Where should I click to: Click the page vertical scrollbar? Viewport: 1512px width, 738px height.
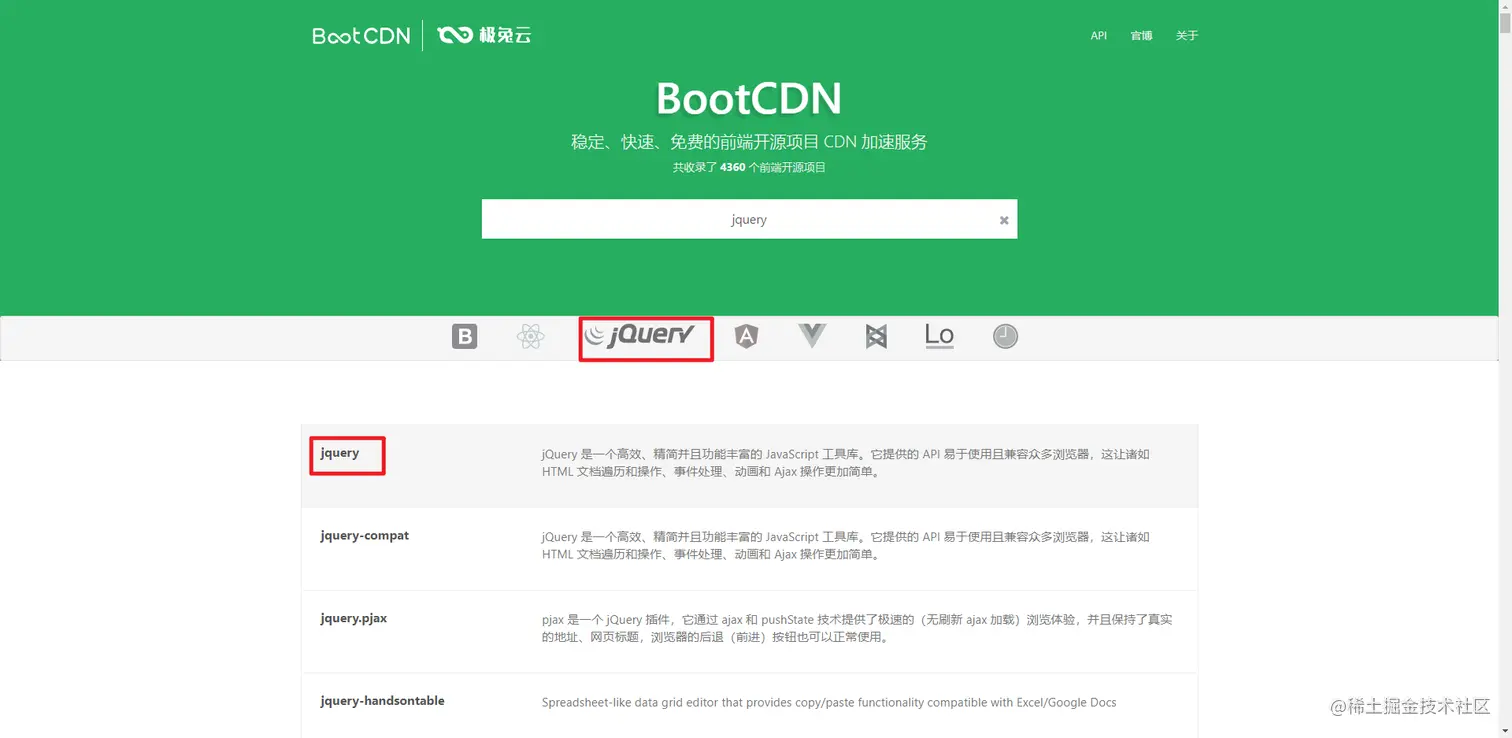pos(1505,369)
